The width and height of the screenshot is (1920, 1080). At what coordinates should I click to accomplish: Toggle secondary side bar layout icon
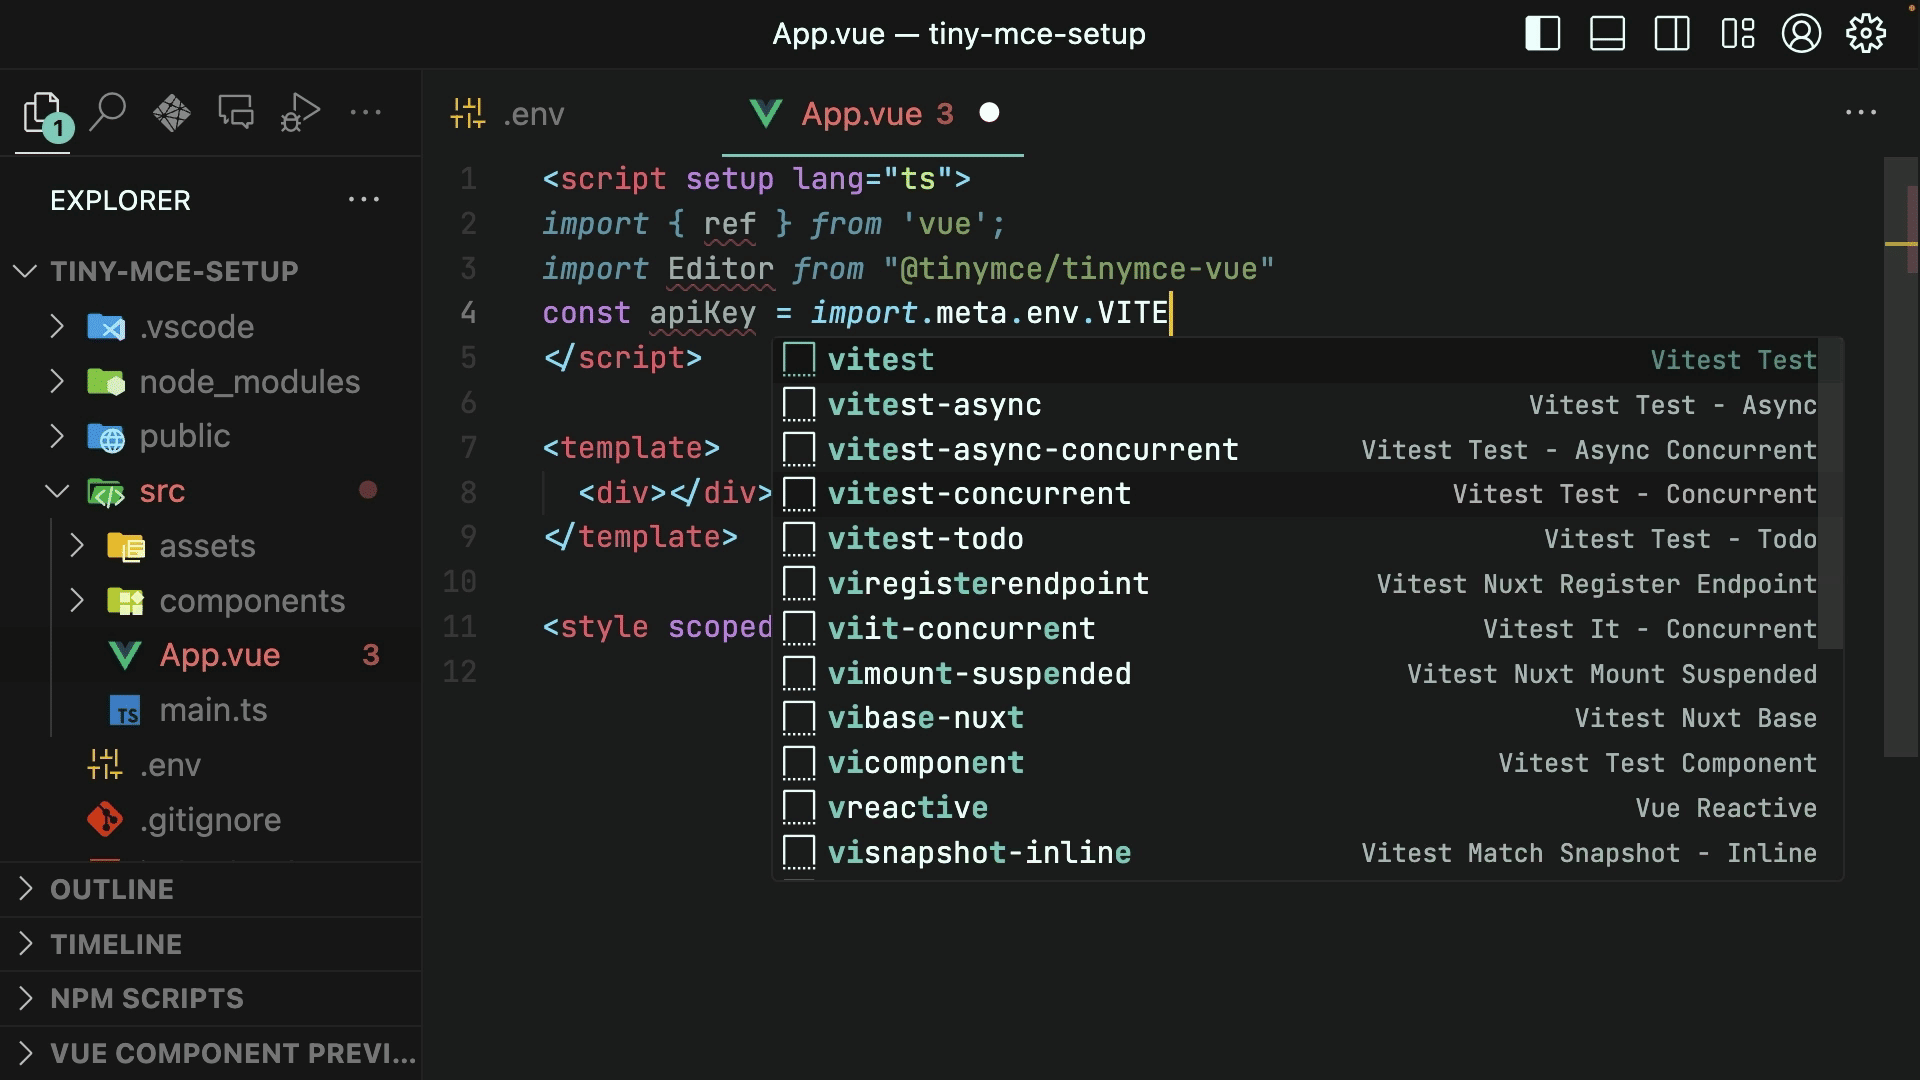click(x=1672, y=34)
